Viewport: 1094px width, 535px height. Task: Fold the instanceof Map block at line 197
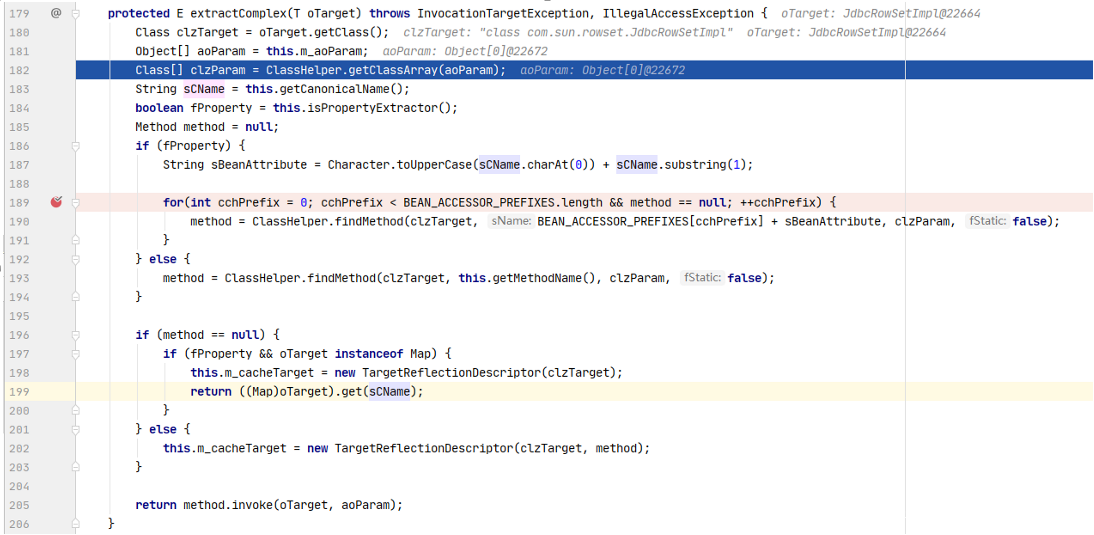(x=75, y=354)
